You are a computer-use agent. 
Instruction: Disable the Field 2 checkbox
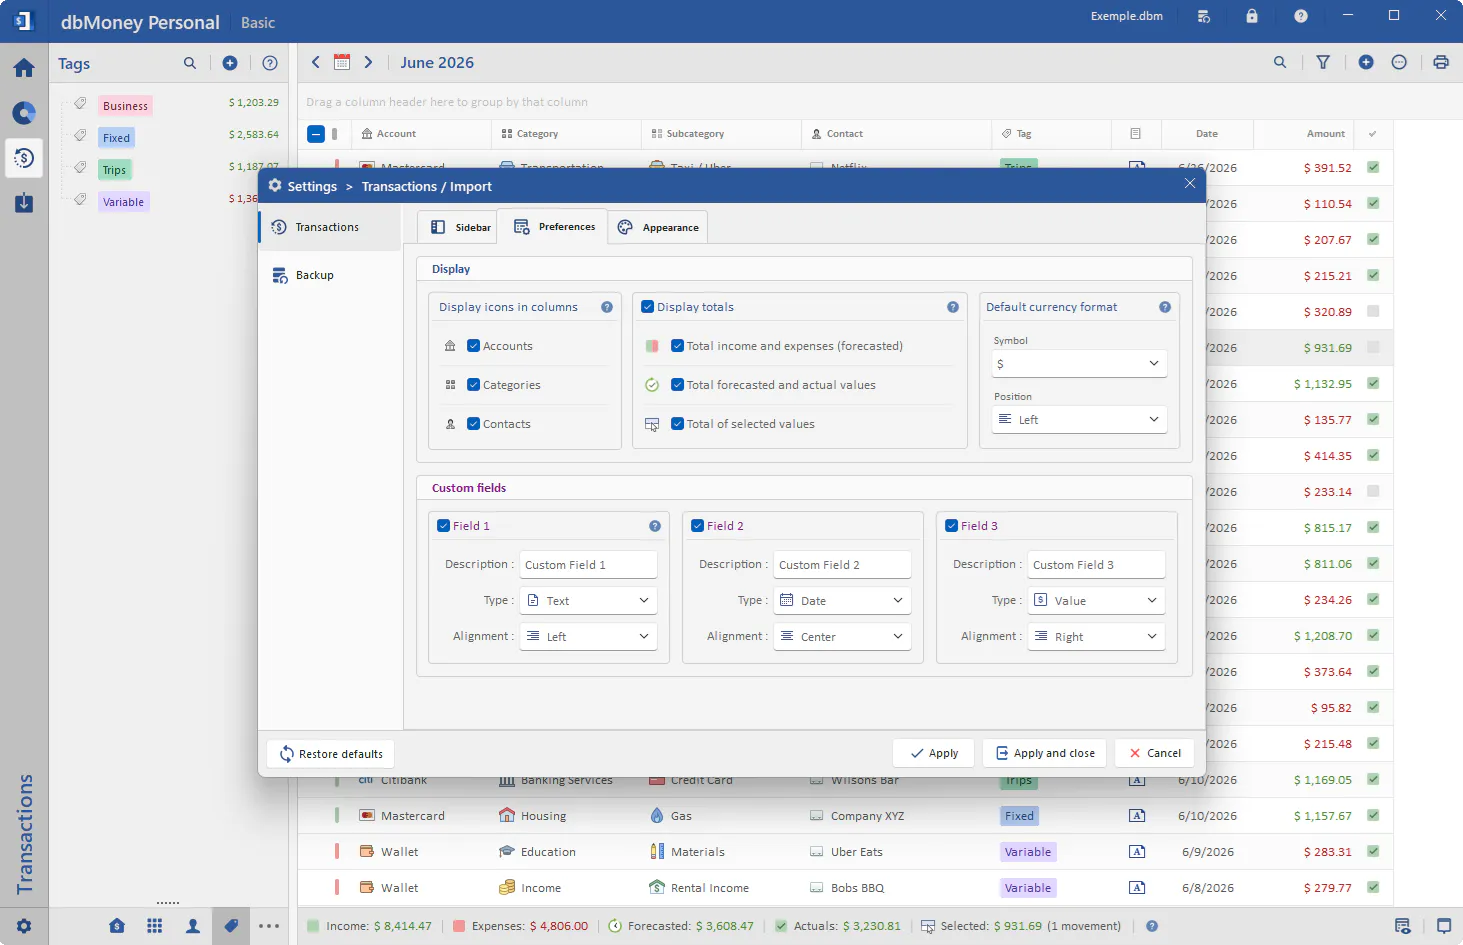tap(698, 526)
